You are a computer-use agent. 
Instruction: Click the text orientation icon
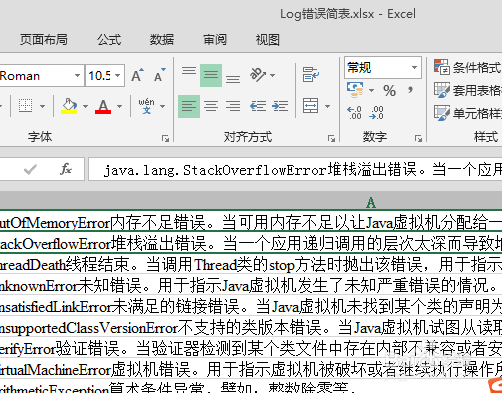pyautogui.click(x=258, y=75)
